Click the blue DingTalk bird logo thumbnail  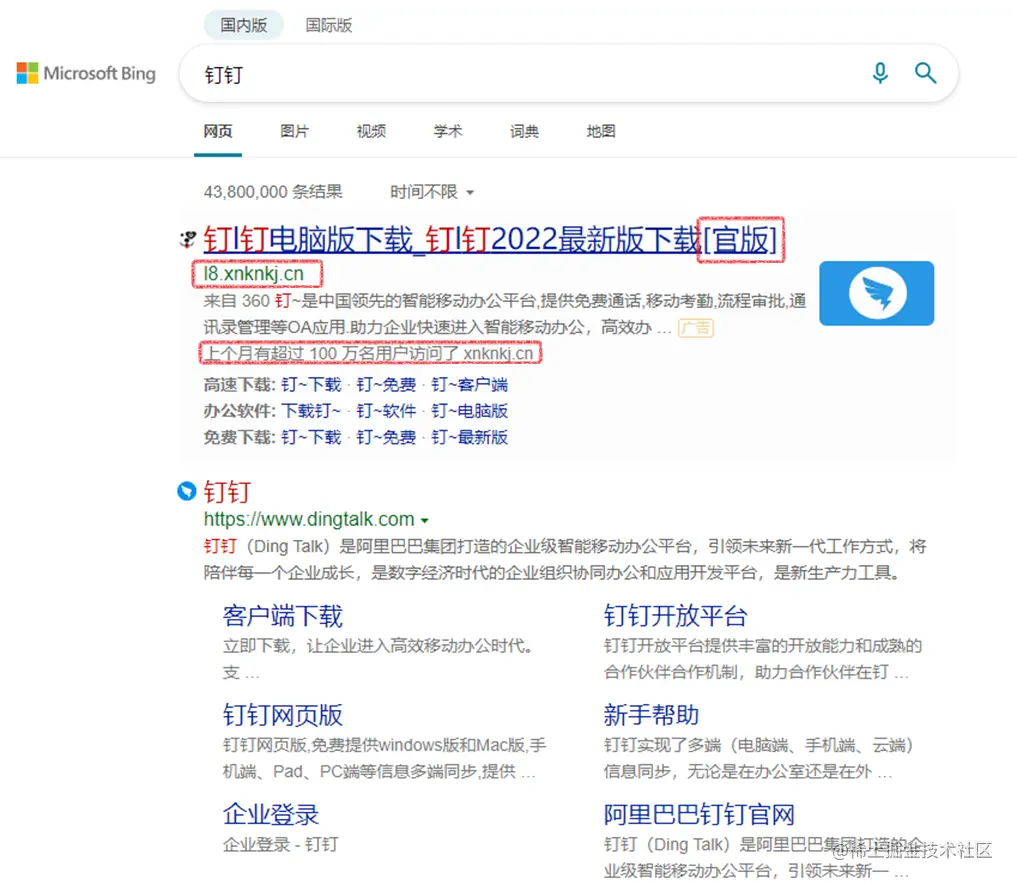click(x=876, y=293)
